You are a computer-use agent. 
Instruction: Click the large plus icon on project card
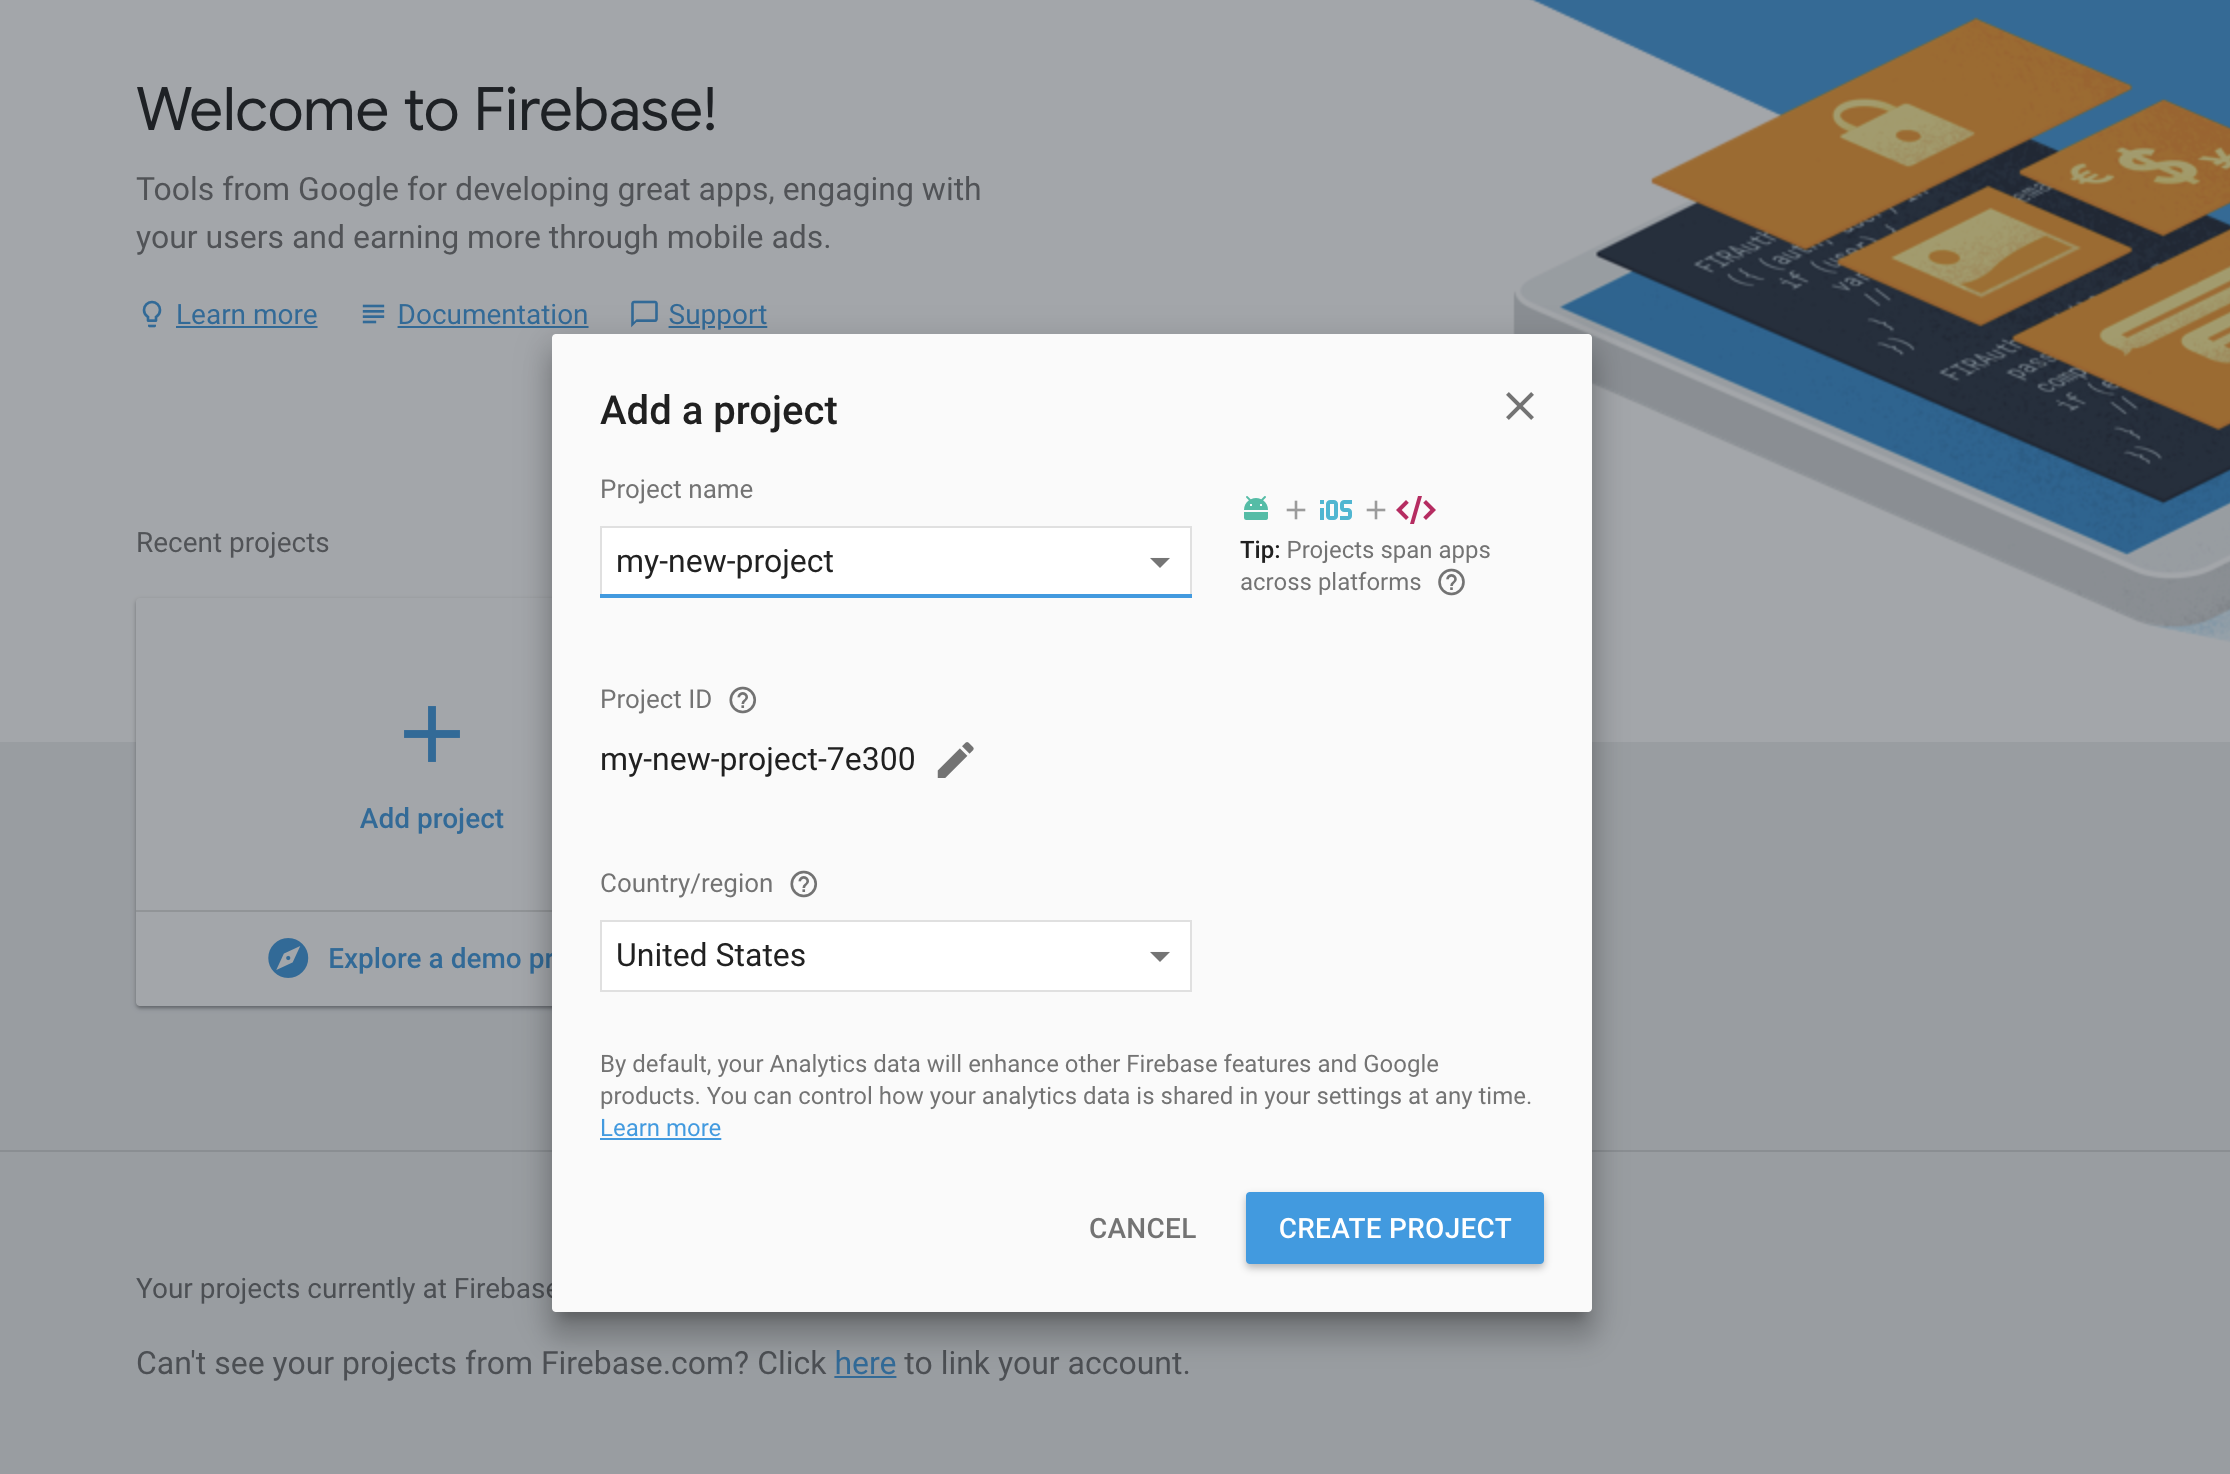coord(432,735)
